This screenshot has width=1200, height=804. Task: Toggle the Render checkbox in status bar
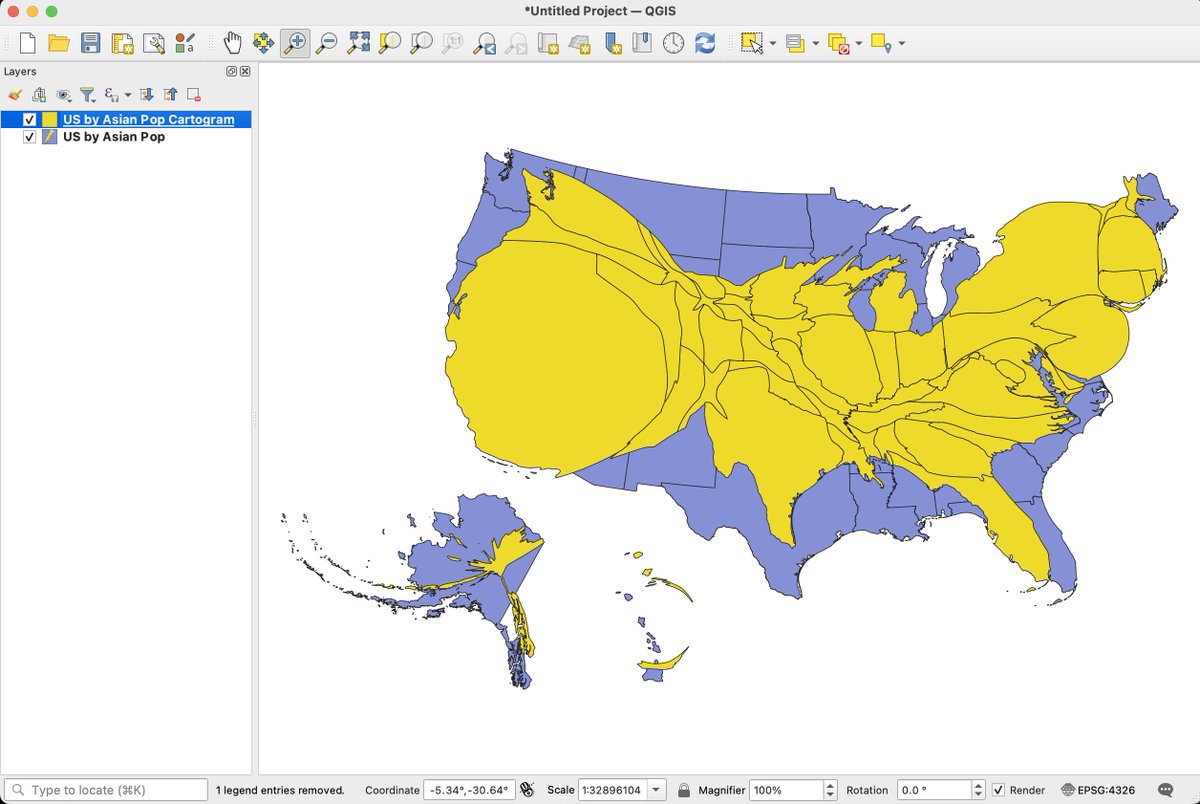point(997,790)
